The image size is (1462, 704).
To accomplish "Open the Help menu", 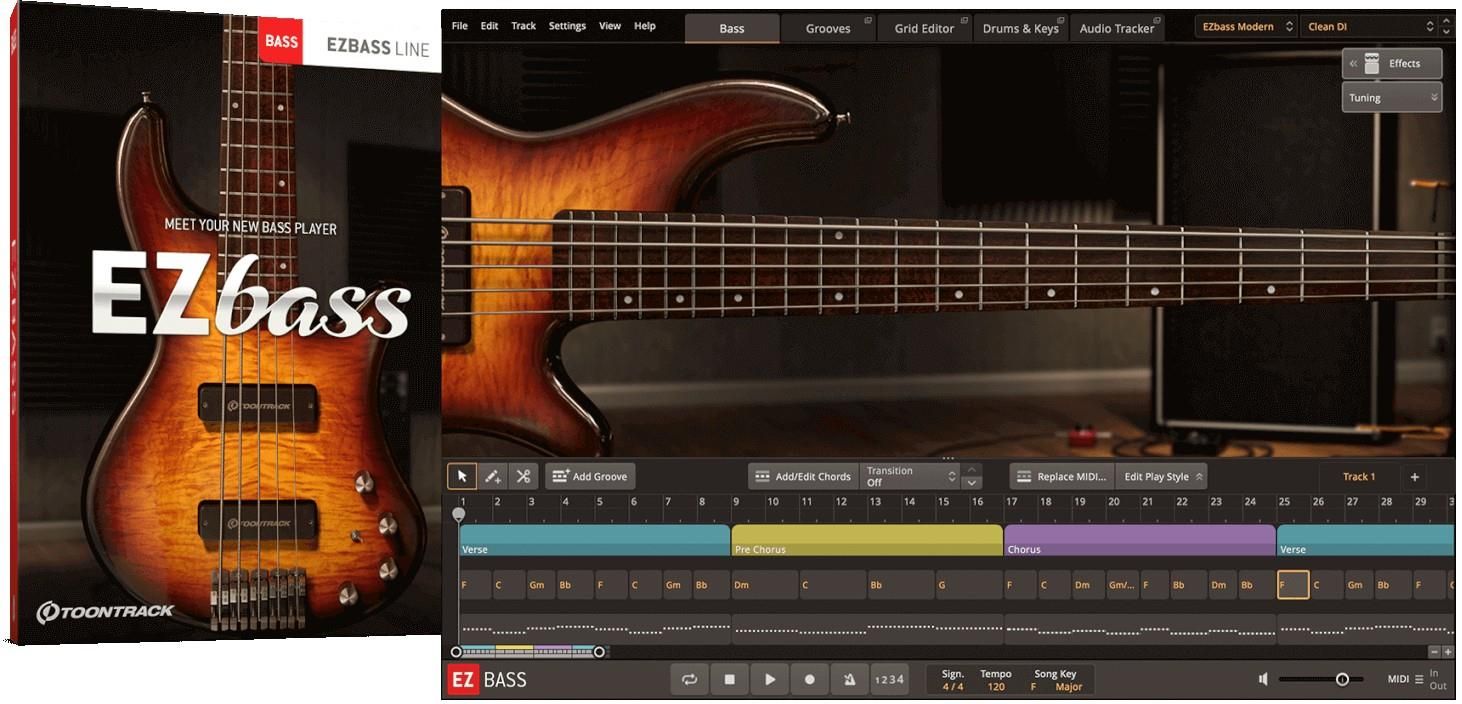I will pos(645,26).
